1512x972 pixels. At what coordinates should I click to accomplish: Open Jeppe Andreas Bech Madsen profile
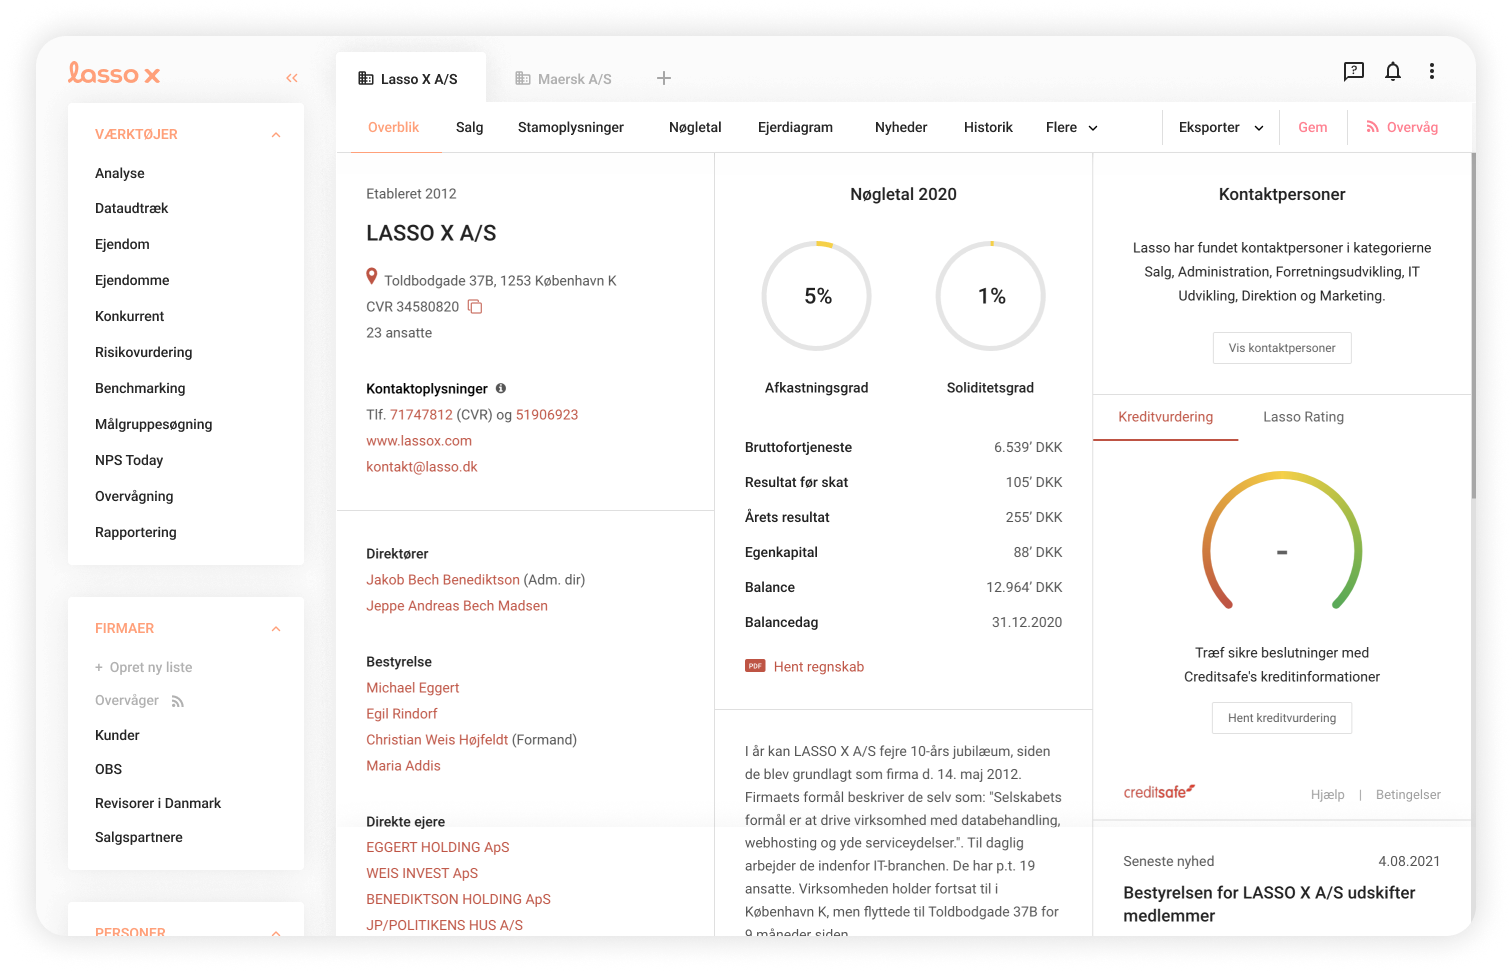457,606
